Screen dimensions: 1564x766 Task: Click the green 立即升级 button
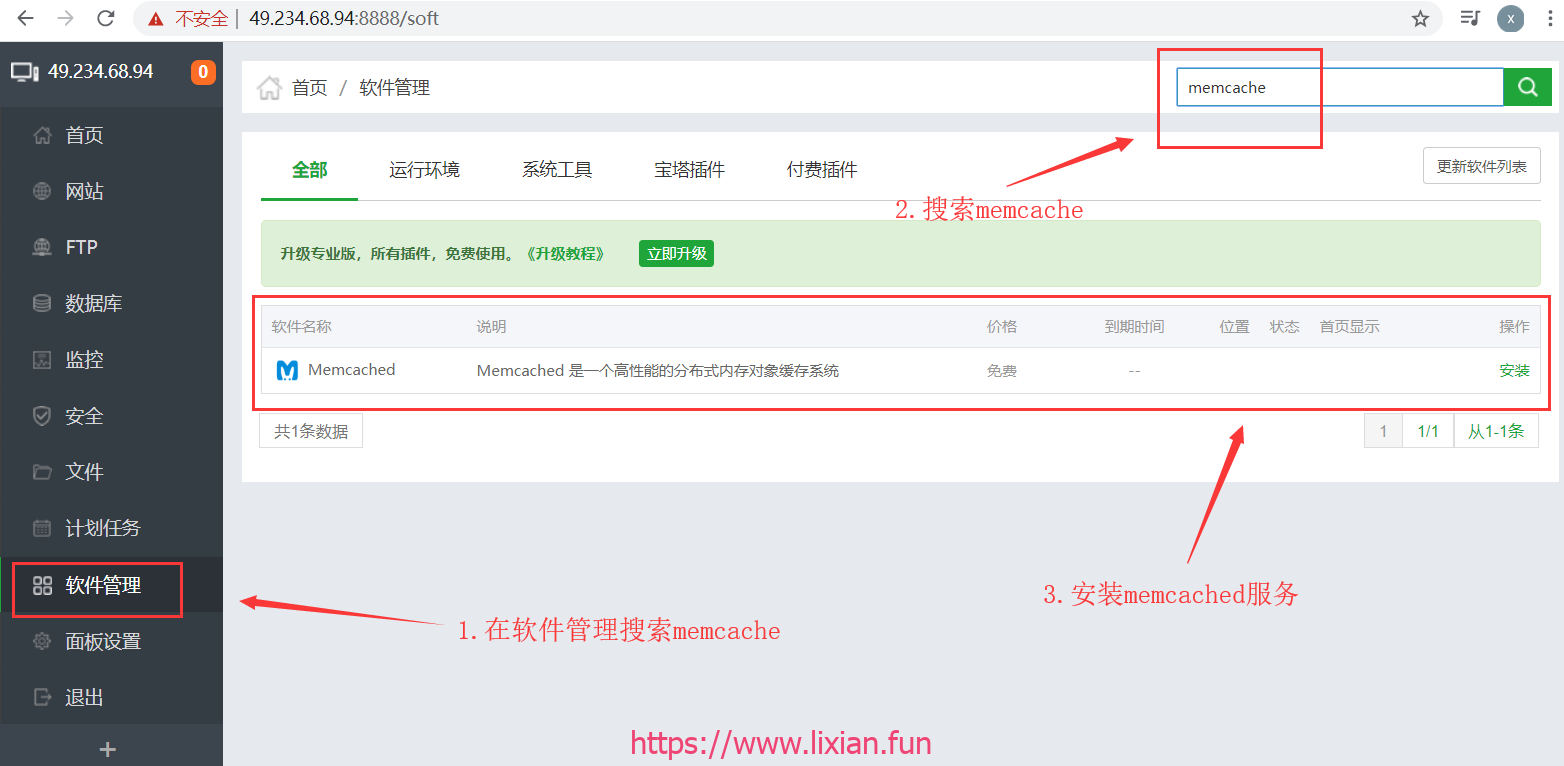point(676,254)
